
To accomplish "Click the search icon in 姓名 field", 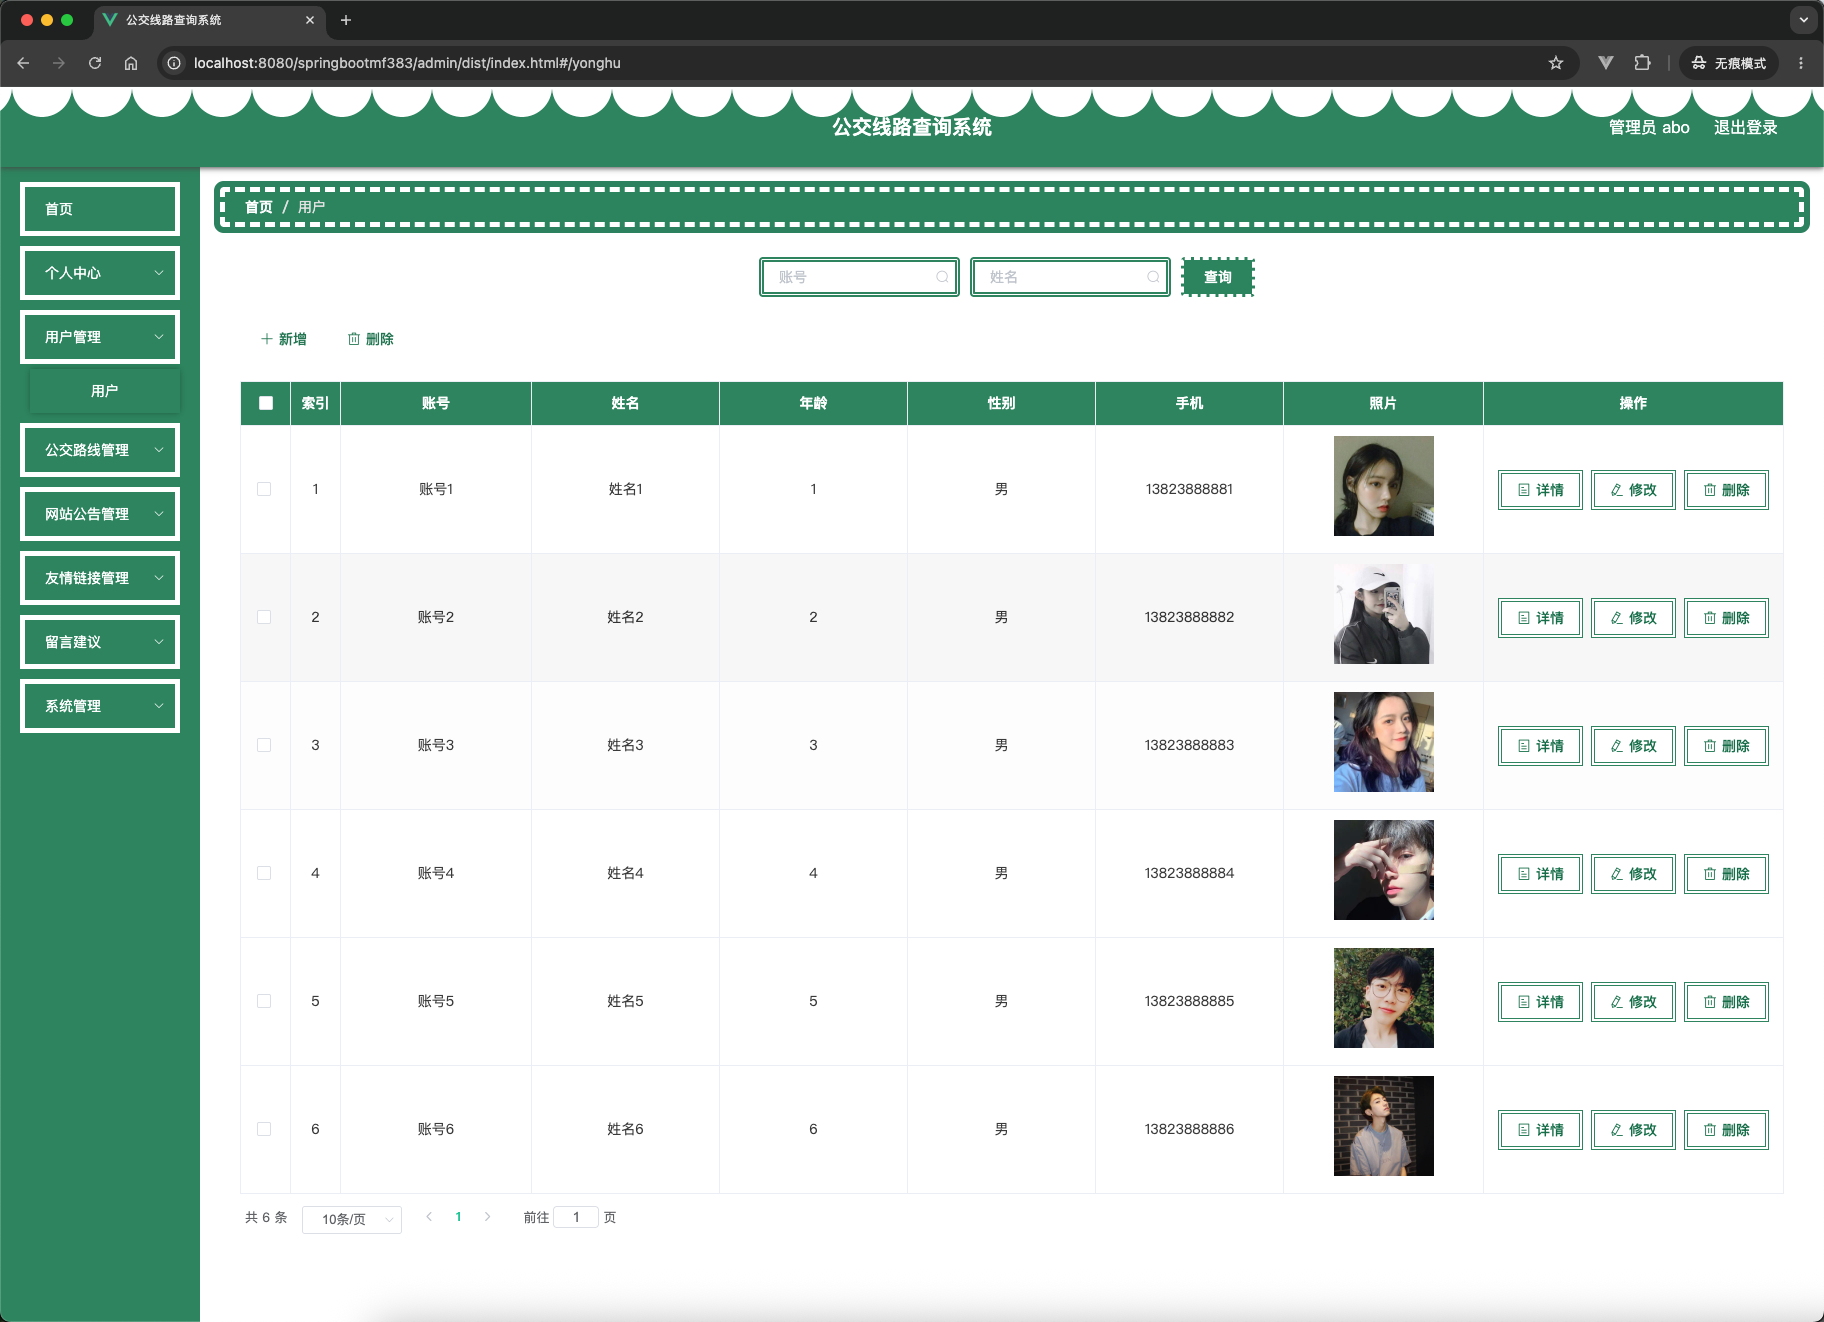I will (x=1153, y=277).
